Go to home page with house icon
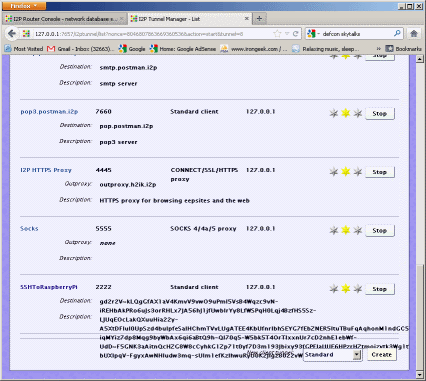The width and height of the screenshot is (426, 381). 414,33
